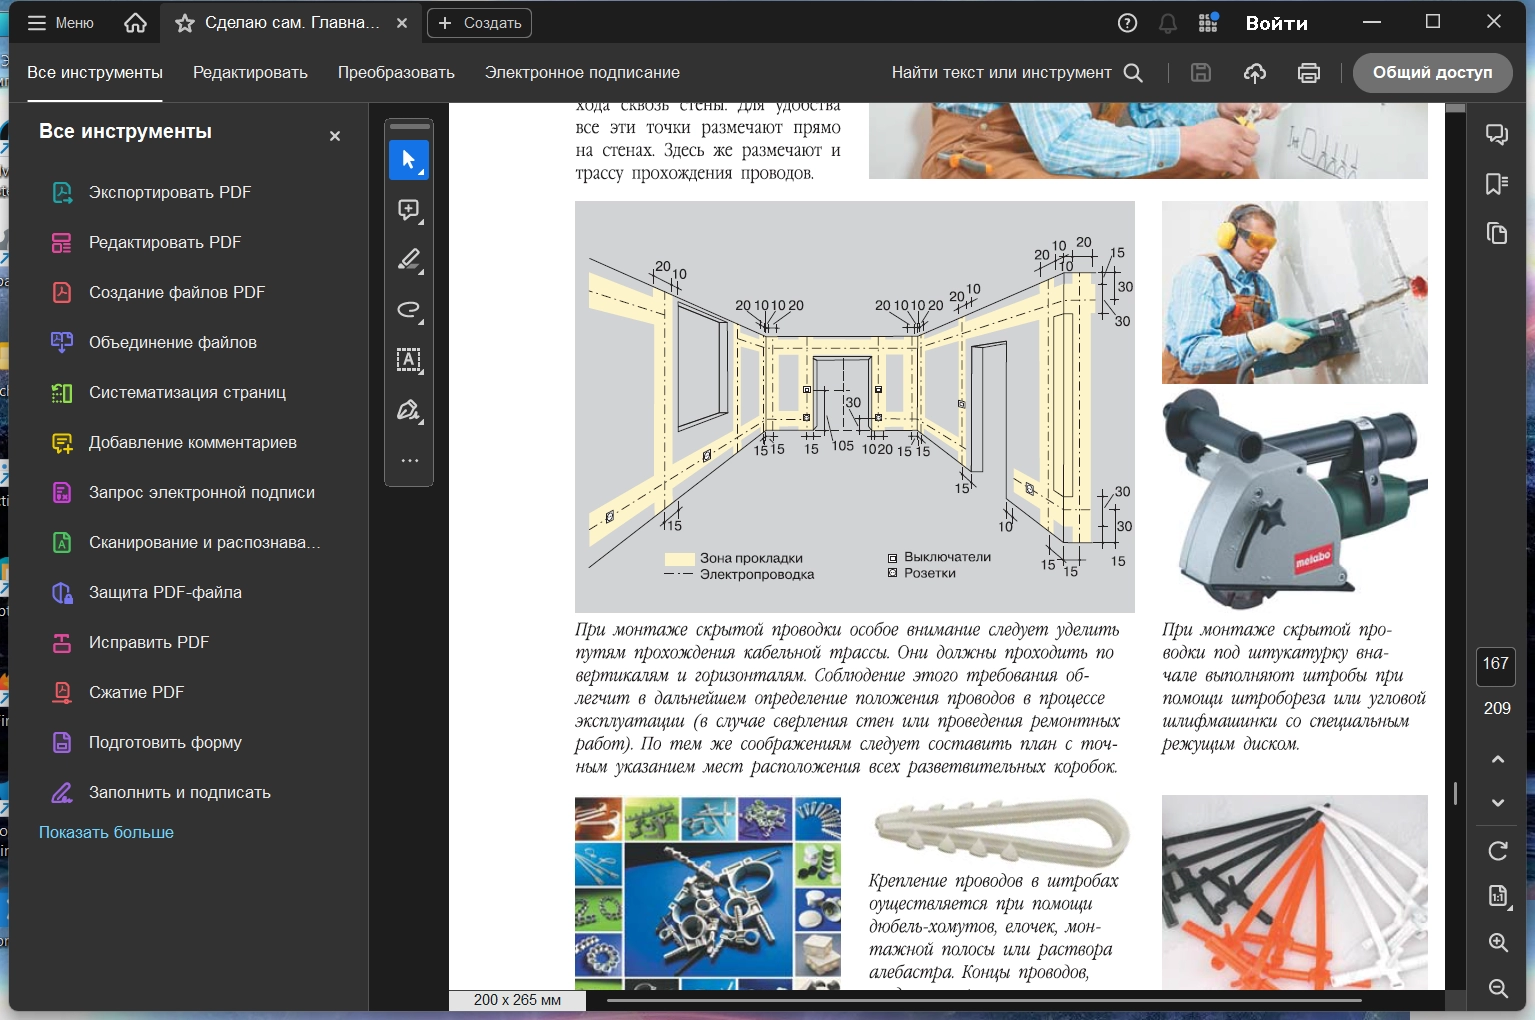Click the upload to cloud icon
This screenshot has height=1020, width=1535.
(x=1254, y=73)
